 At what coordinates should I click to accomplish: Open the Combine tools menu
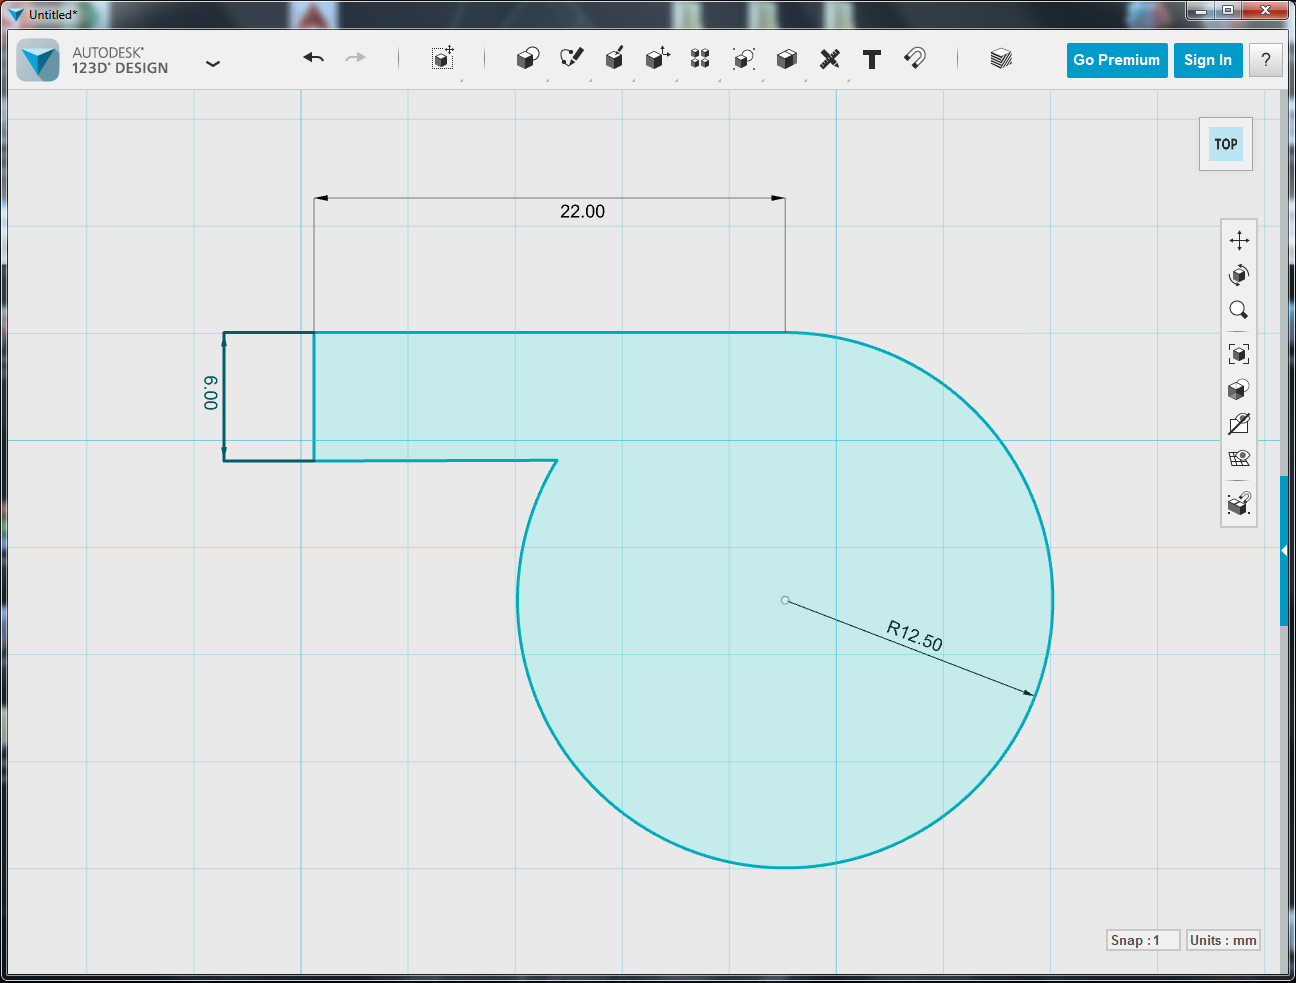787,59
